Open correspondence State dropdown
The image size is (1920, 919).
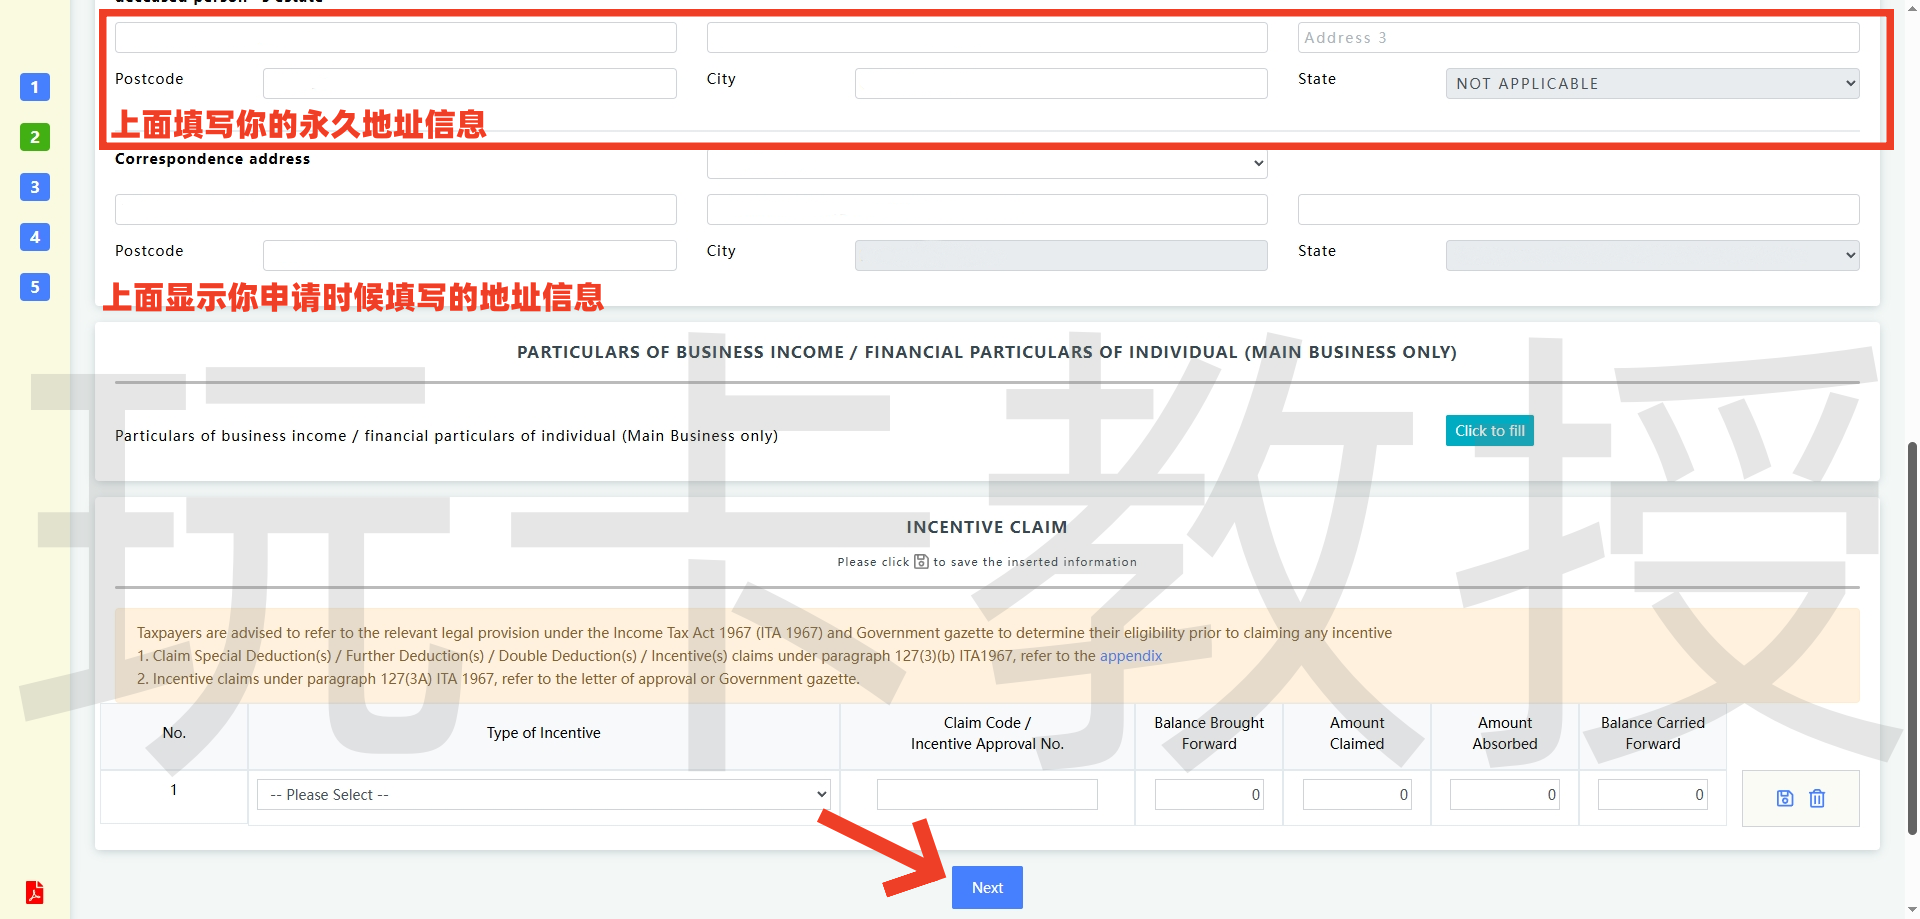coord(1652,255)
